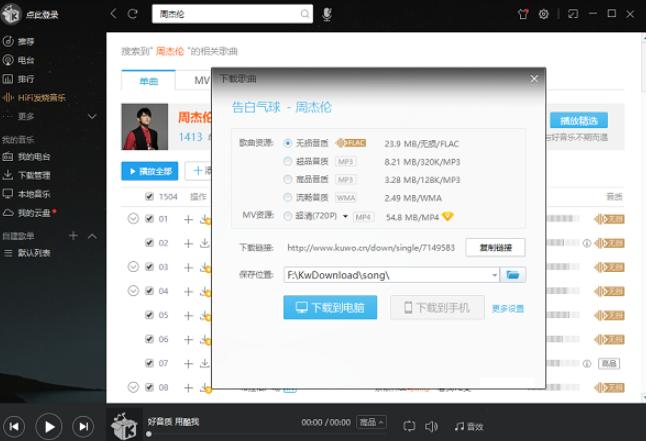Expand 更多 chevron in sidebar
646x441 pixels.
tap(92, 116)
